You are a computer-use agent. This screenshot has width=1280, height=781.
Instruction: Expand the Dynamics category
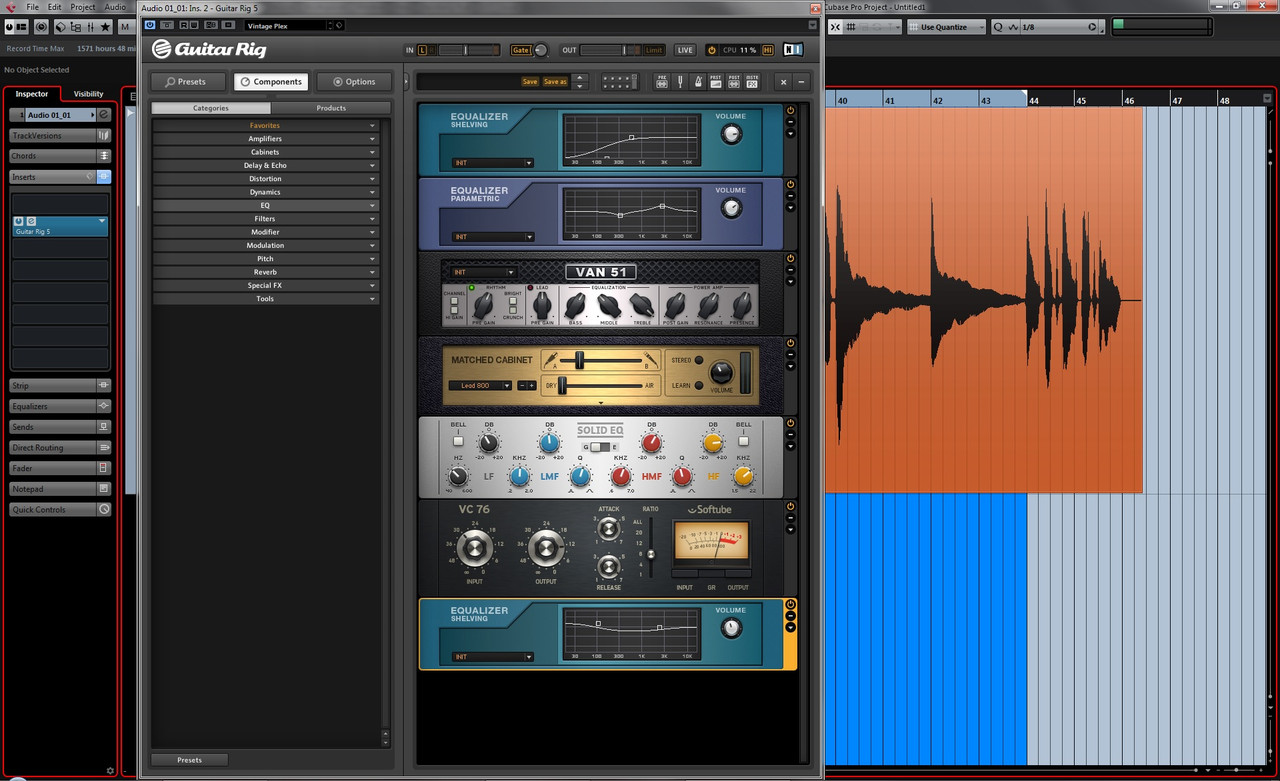coord(265,192)
